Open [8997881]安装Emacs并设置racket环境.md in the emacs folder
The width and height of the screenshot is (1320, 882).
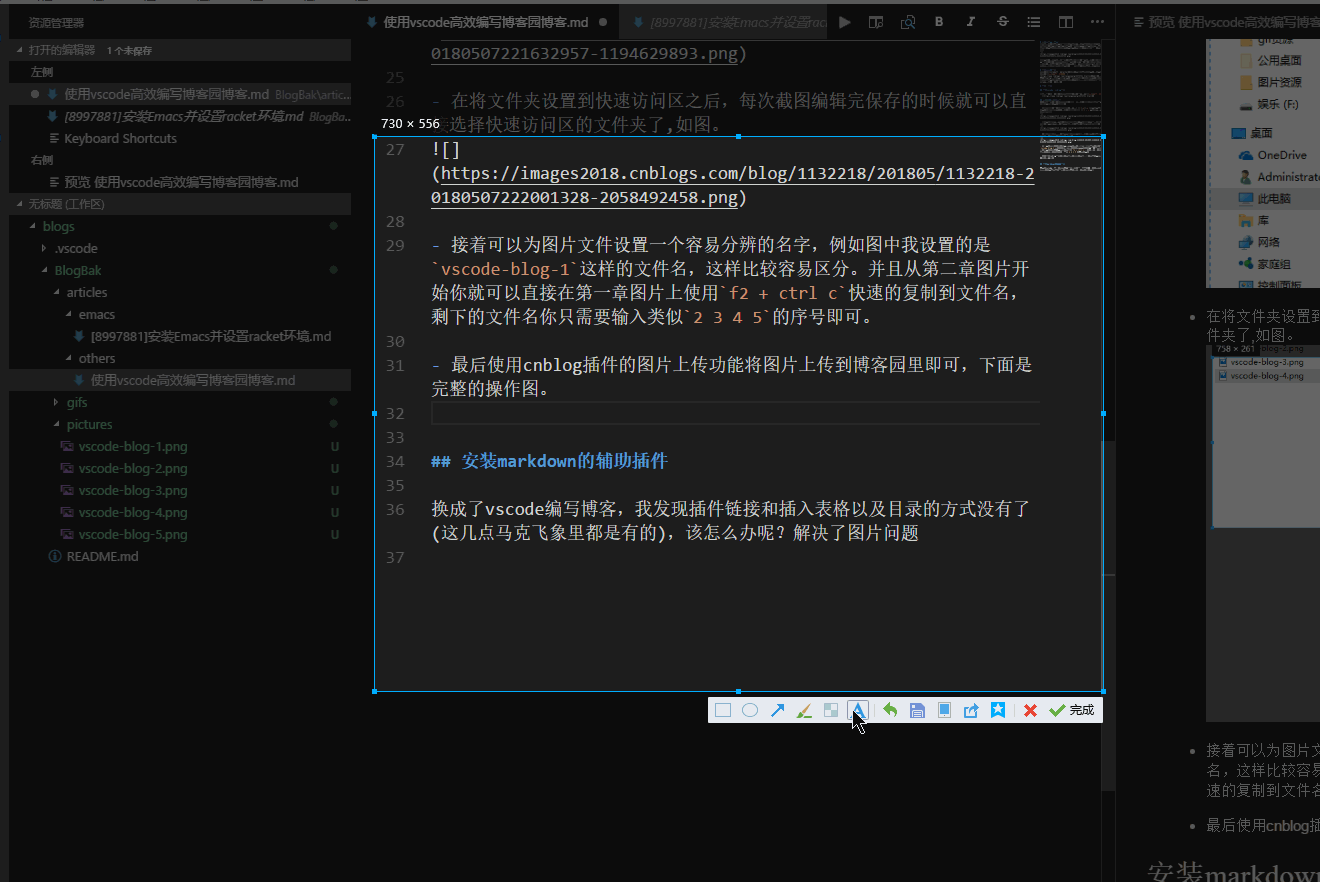(x=210, y=336)
